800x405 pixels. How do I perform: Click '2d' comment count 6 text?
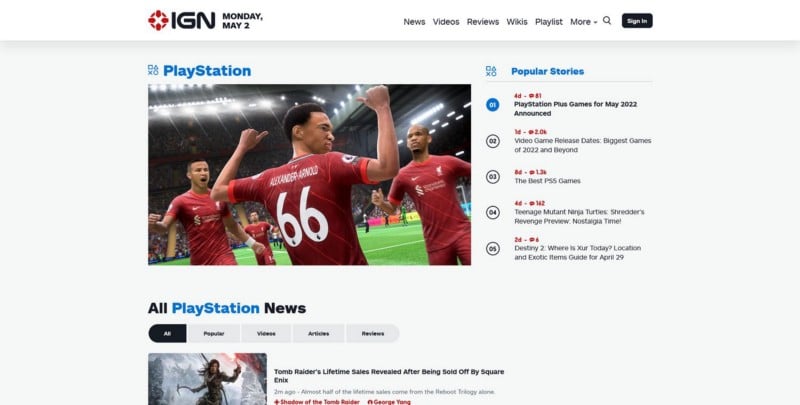tap(526, 240)
